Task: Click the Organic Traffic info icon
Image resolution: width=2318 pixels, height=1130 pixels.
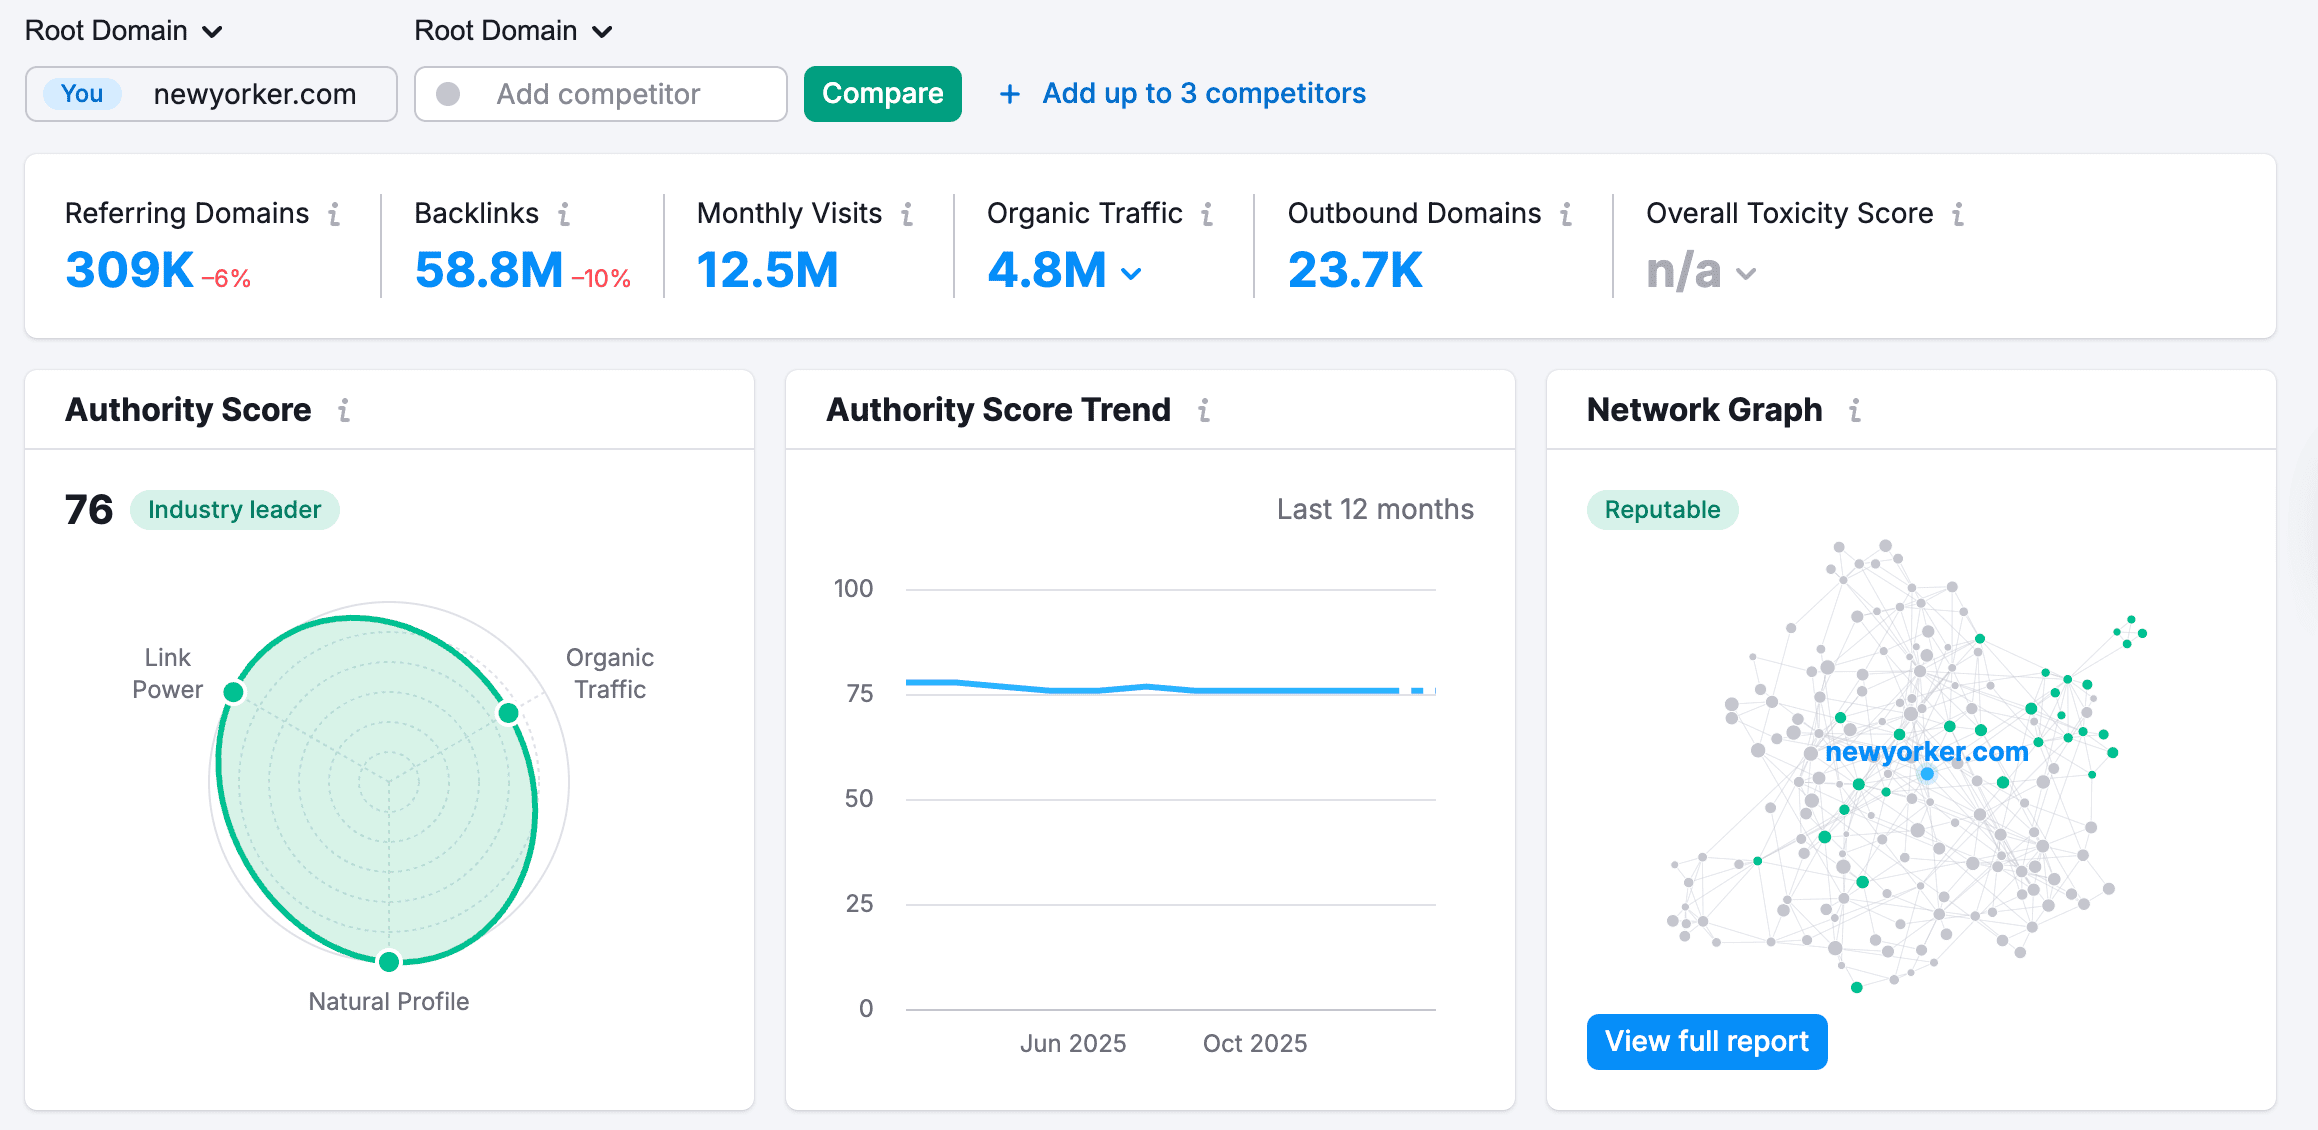Action: 1207,213
